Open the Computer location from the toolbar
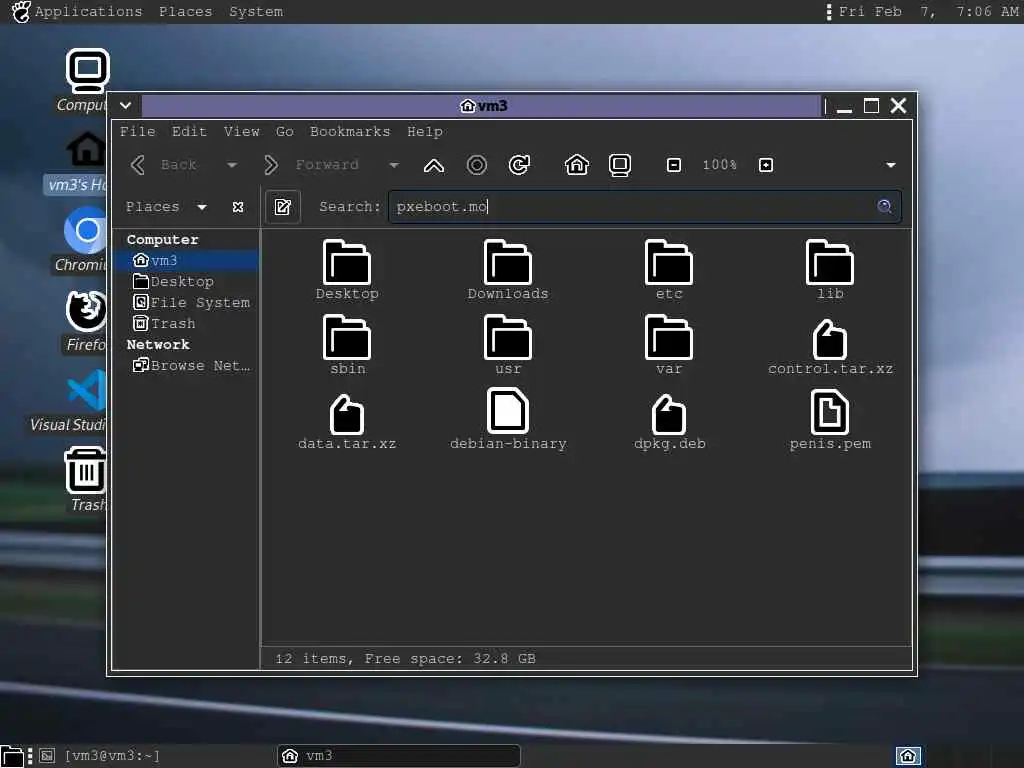 click(x=620, y=165)
